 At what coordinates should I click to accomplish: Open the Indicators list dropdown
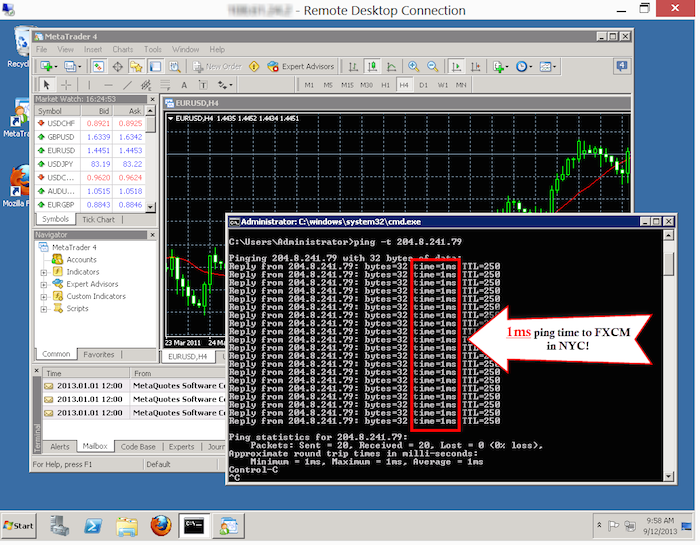coord(500,67)
